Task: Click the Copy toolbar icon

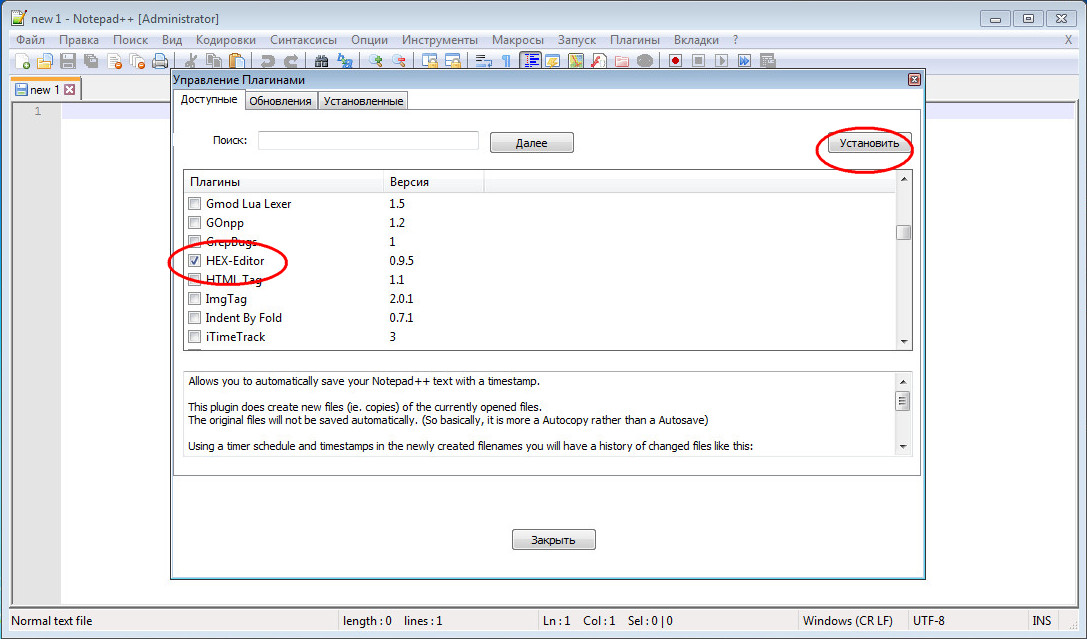Action: click(214, 61)
